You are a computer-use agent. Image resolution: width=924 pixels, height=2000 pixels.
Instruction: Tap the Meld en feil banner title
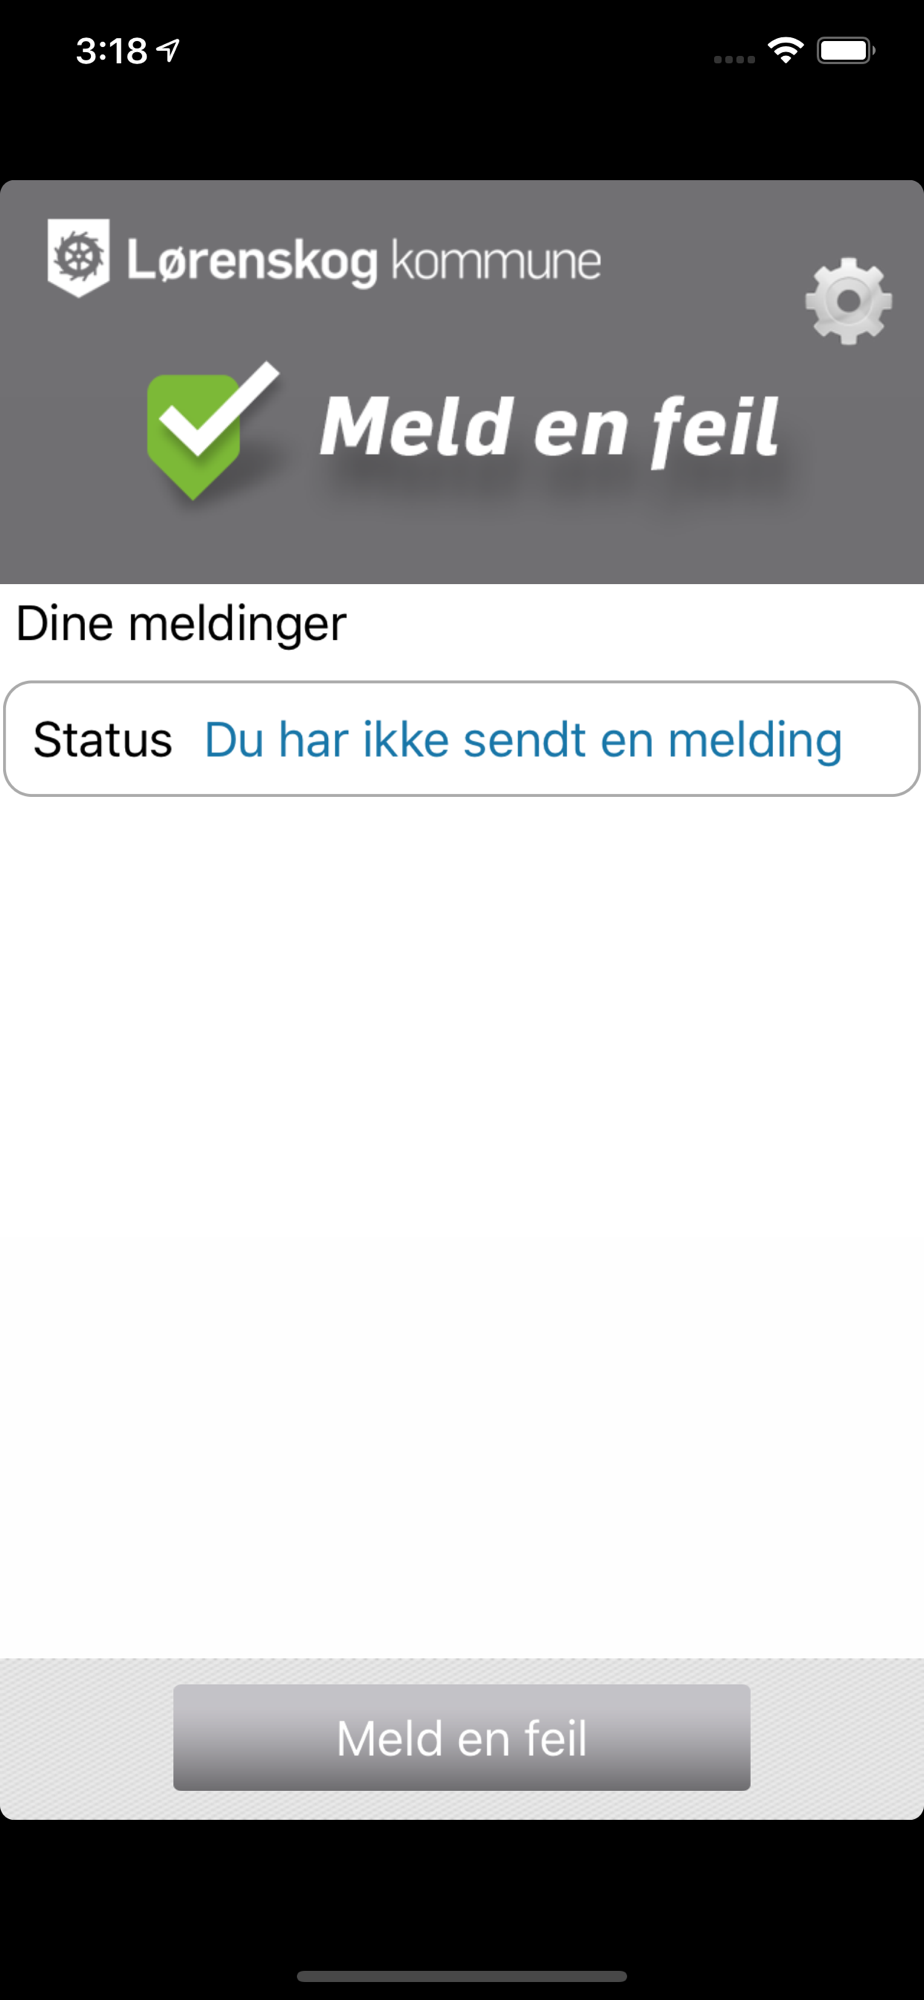point(549,428)
